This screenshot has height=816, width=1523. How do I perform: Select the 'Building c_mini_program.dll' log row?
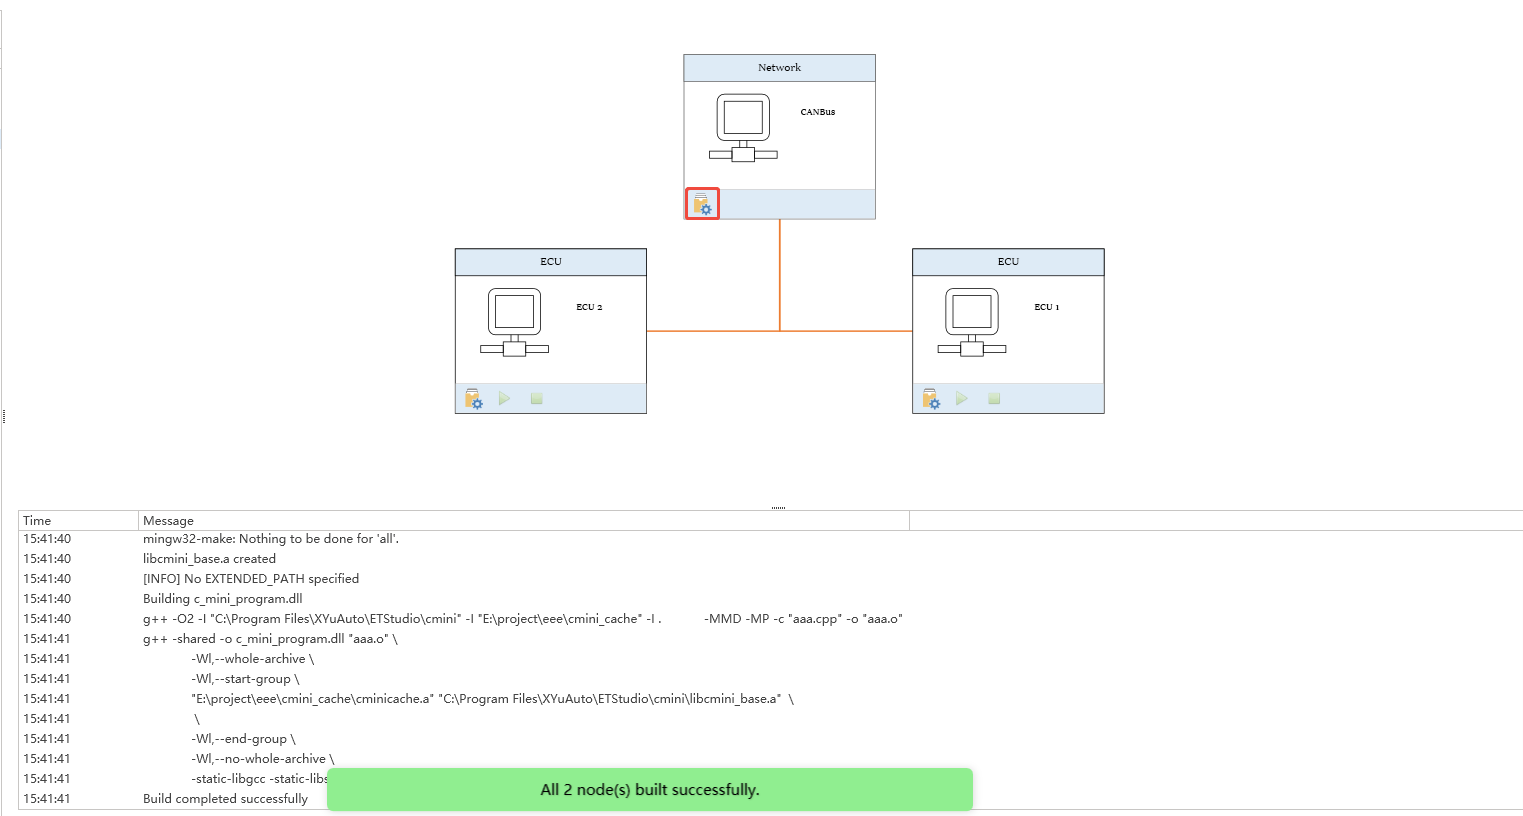click(770, 599)
